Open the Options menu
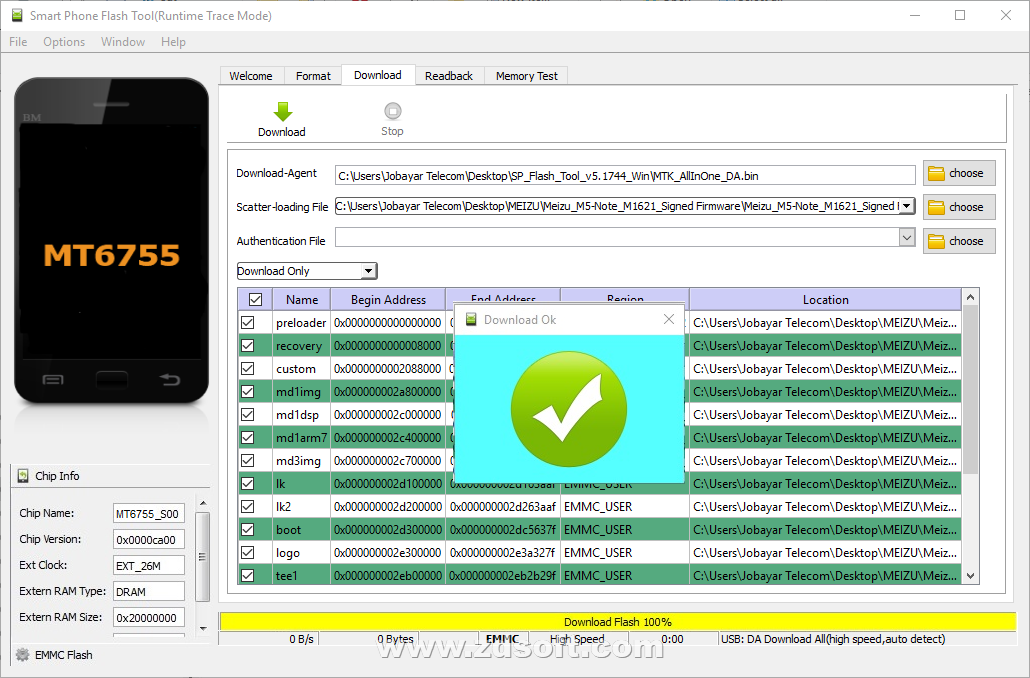The image size is (1030, 678). click(63, 42)
